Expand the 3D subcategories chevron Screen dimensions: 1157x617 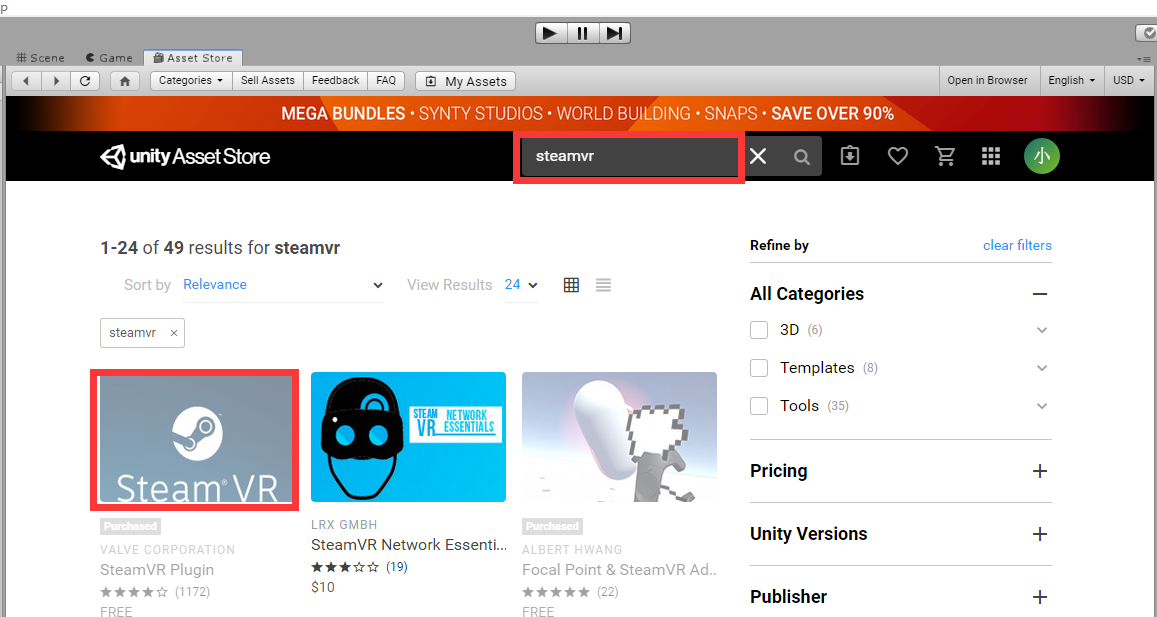(1041, 330)
